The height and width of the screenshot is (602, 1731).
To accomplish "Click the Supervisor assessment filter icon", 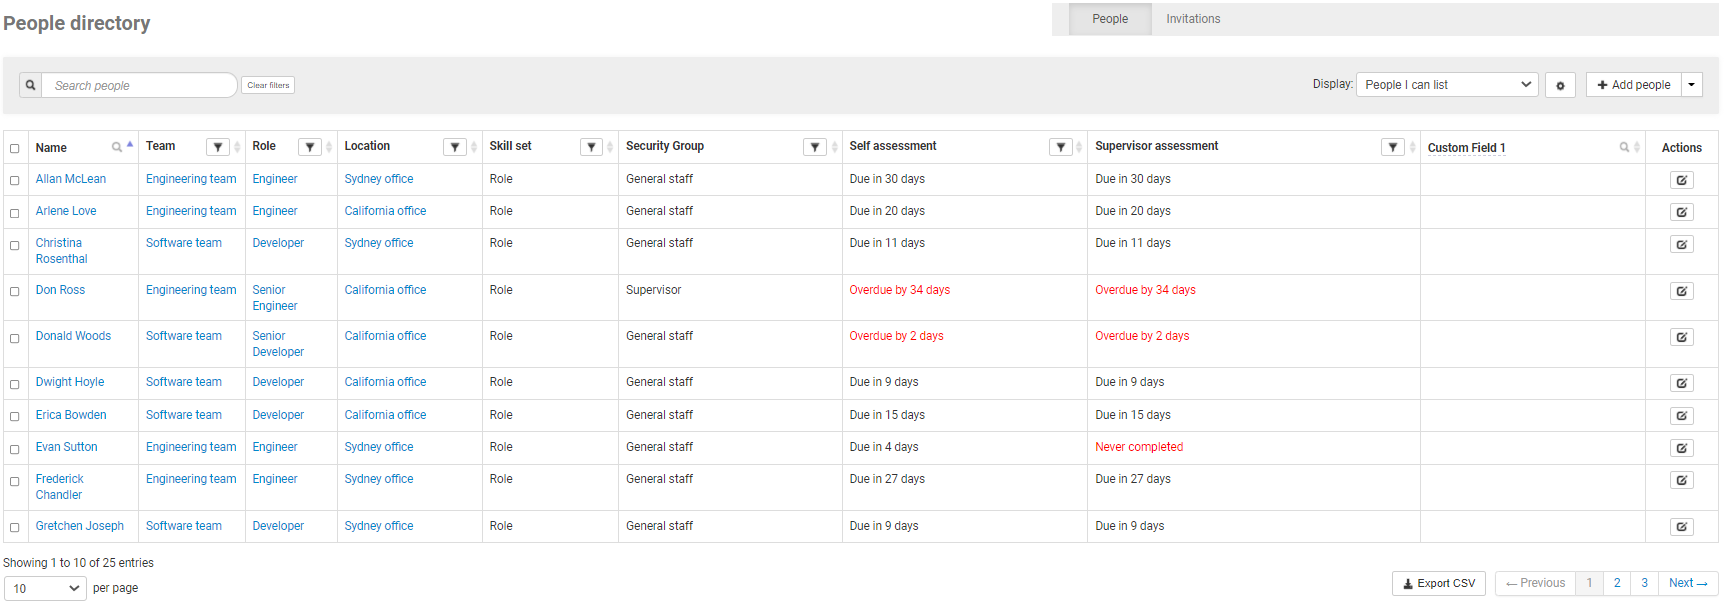I will 1392,147.
